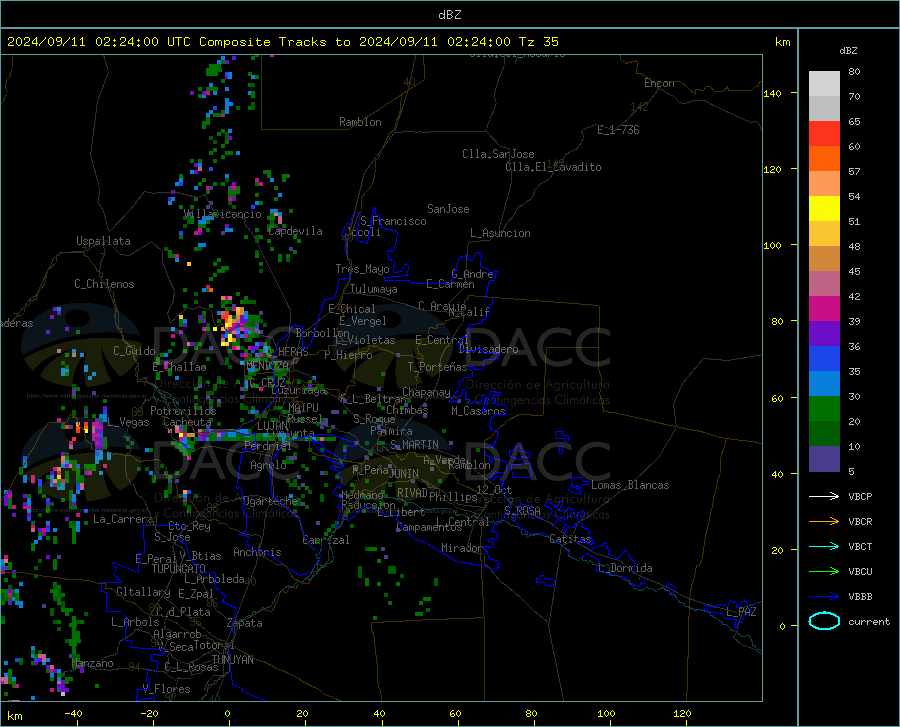Click the blue VBBB arrow legend icon

(824, 597)
